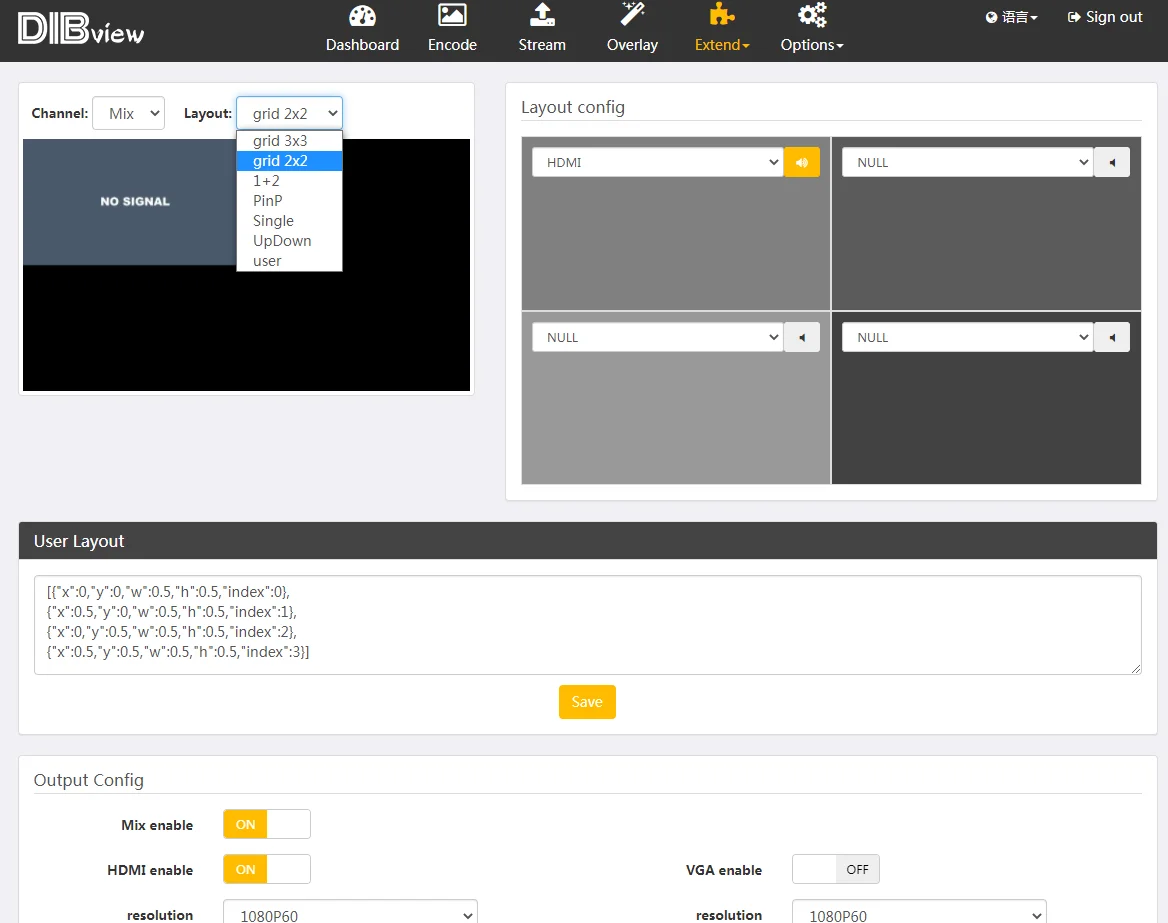Screen dimensions: 1168x923
Task: Click the User Layout textarea resize handle
Action: coord(1135,668)
